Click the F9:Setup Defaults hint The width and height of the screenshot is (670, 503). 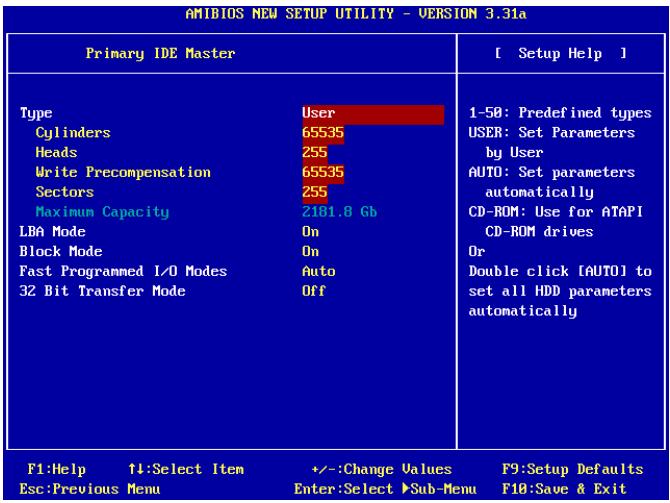coord(573,470)
